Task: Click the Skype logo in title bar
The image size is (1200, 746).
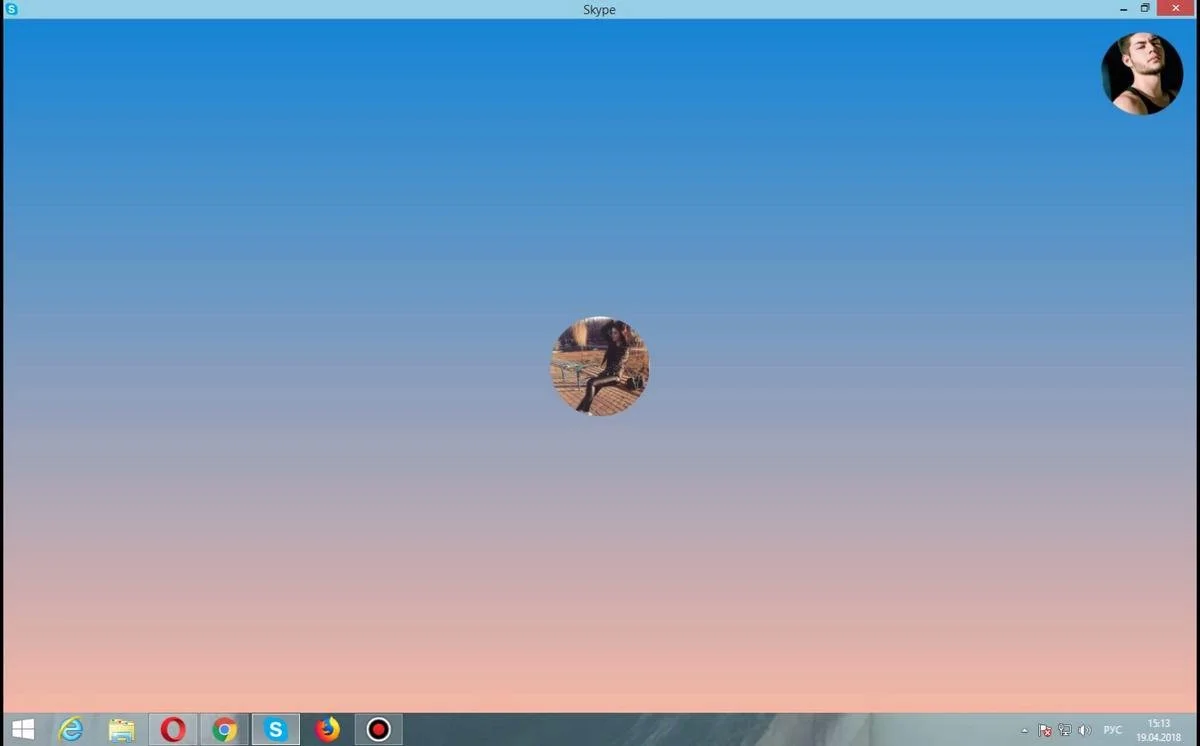Action: click(12, 9)
